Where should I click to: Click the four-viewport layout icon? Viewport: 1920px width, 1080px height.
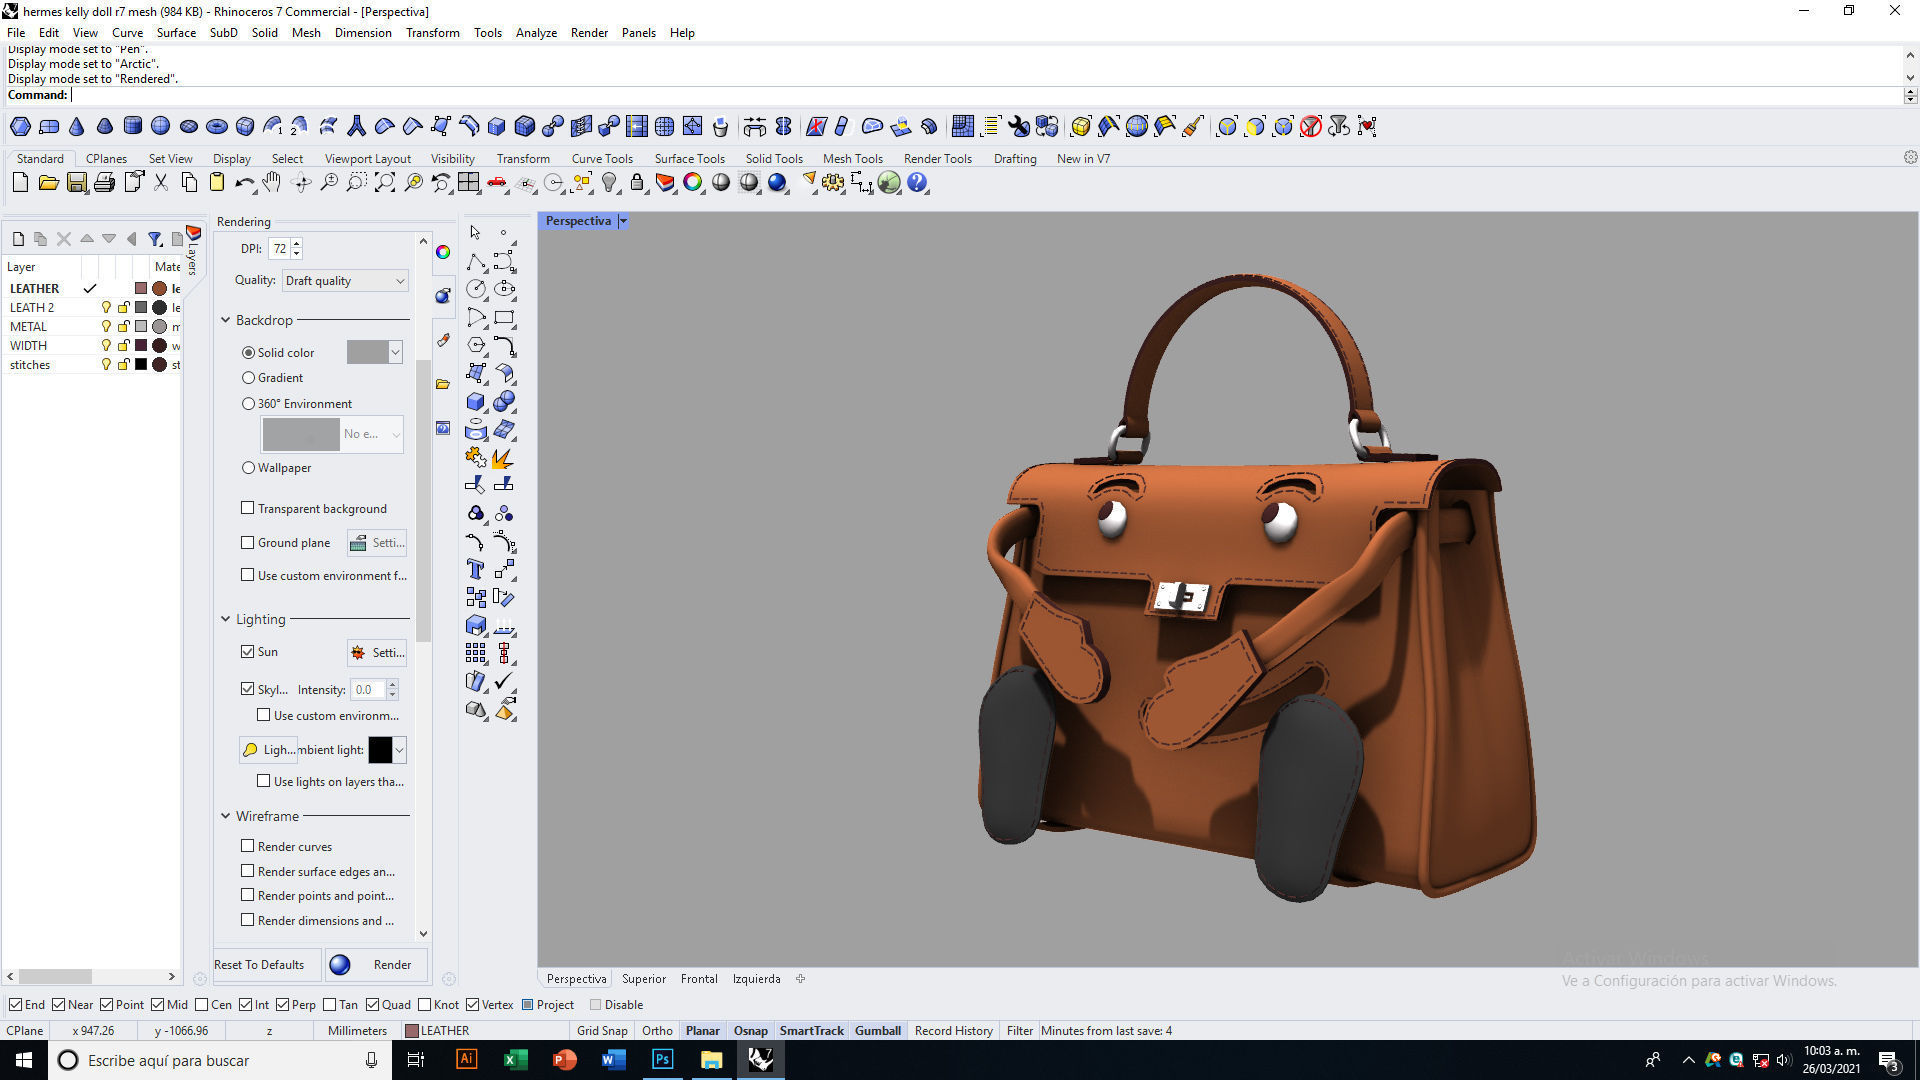(469, 183)
